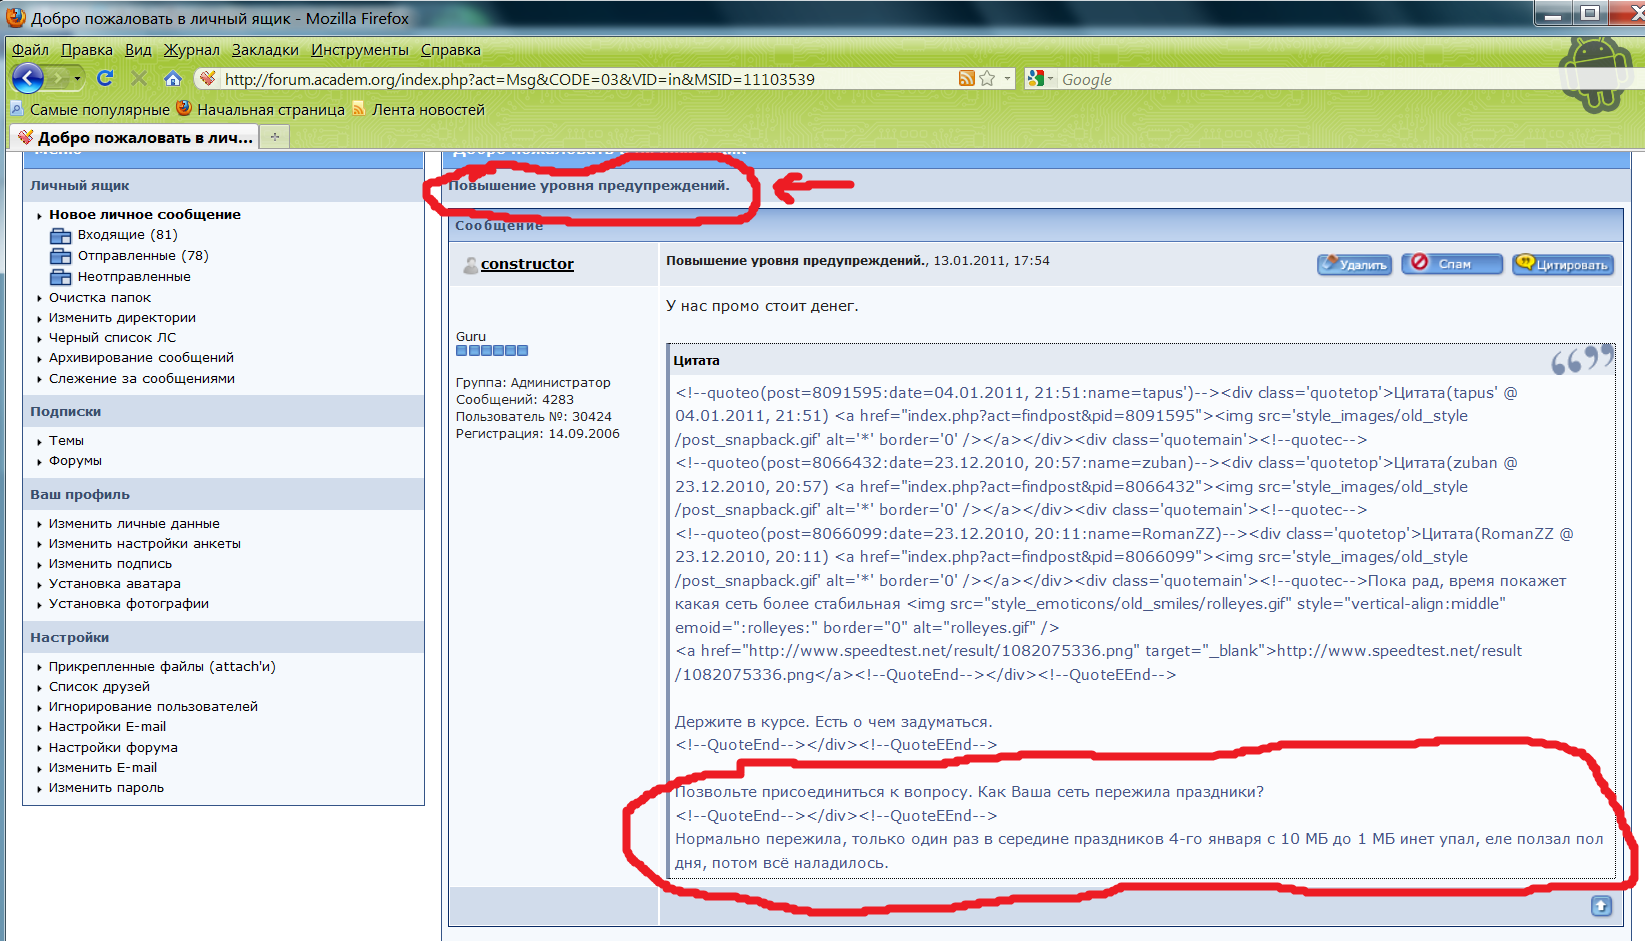
Task: Click the RSS feed icon in address bar
Action: click(966, 79)
